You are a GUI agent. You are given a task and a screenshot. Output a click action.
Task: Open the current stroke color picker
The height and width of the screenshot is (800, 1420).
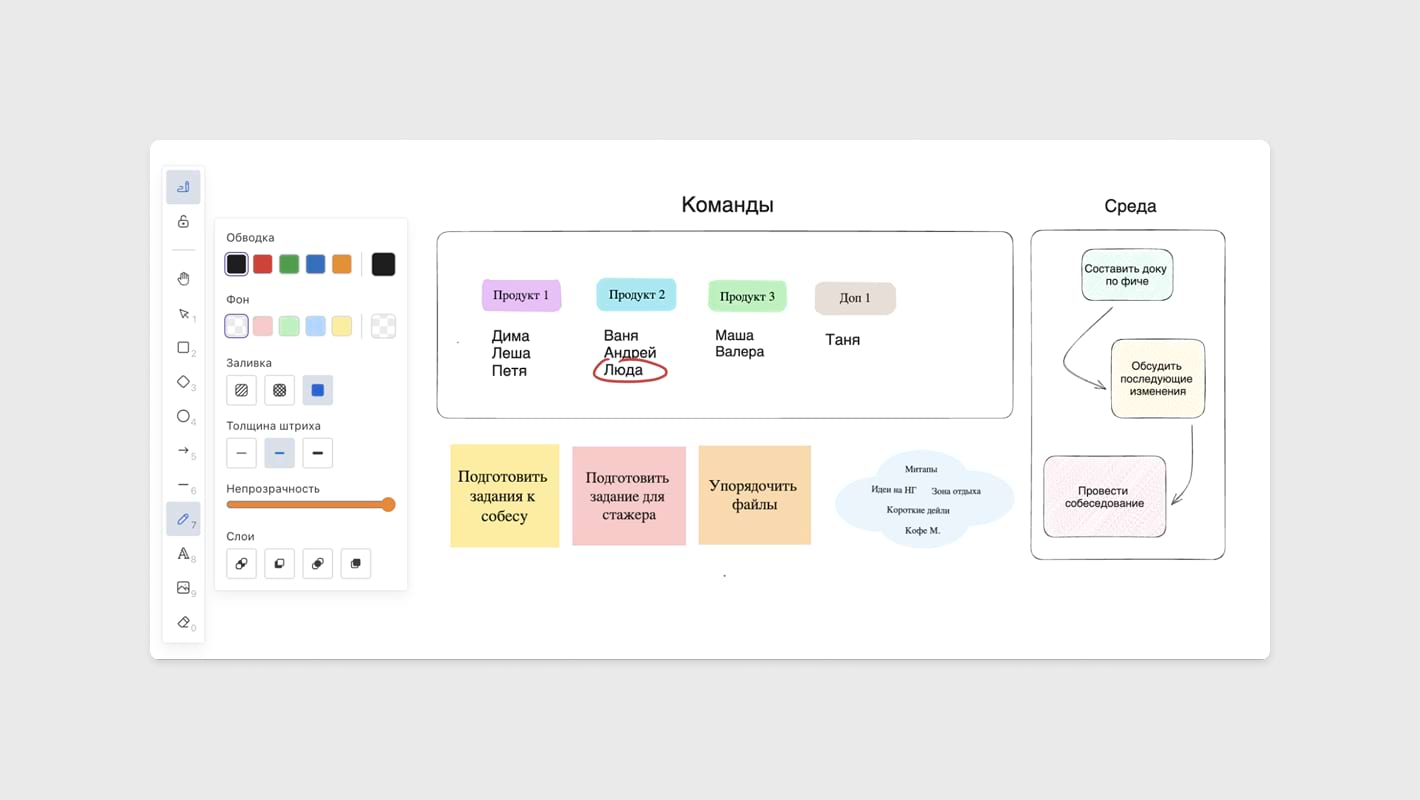pos(383,264)
